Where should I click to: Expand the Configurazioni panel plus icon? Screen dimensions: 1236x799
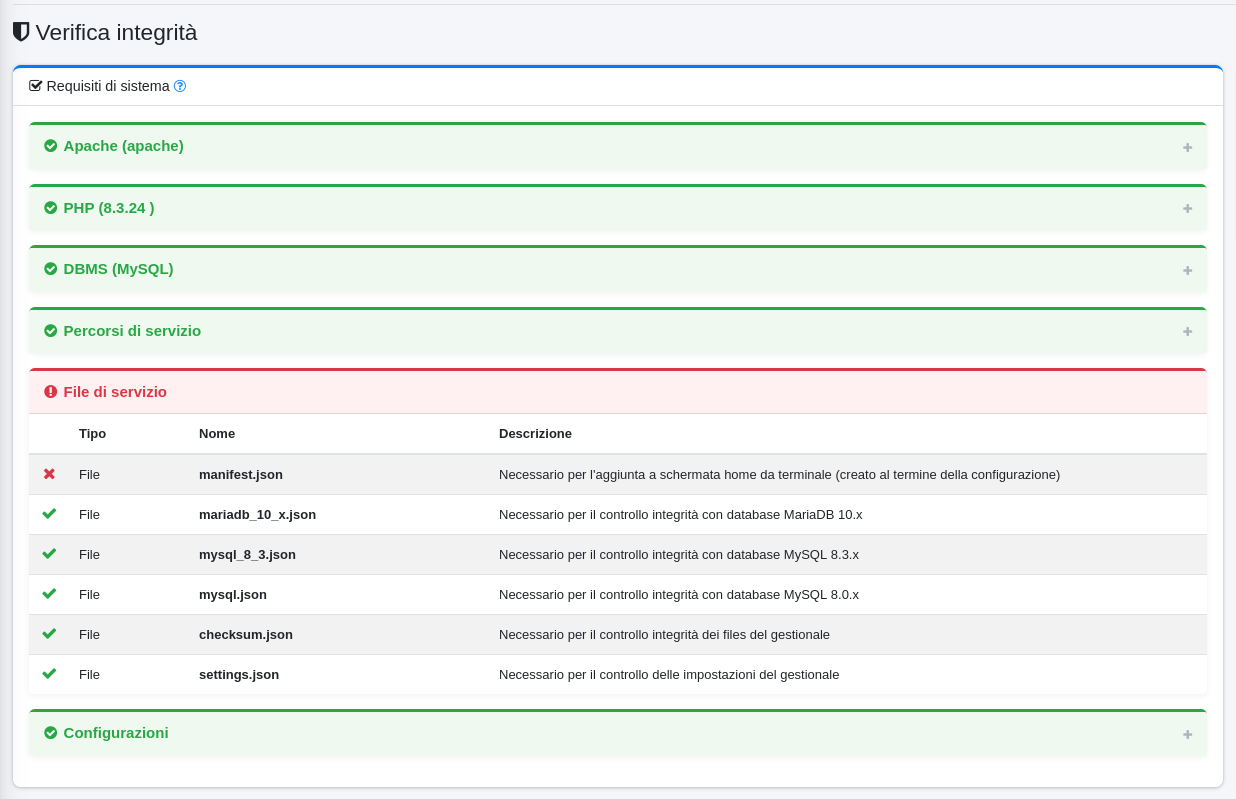pos(1187,734)
